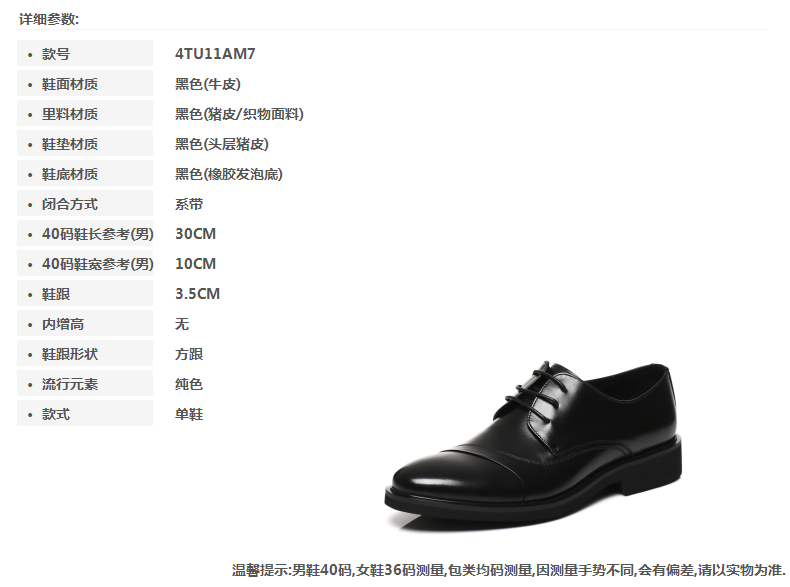The height and width of the screenshot is (587, 790).
Task: Select the 鞋底材质 label cell
Action: coord(85,174)
